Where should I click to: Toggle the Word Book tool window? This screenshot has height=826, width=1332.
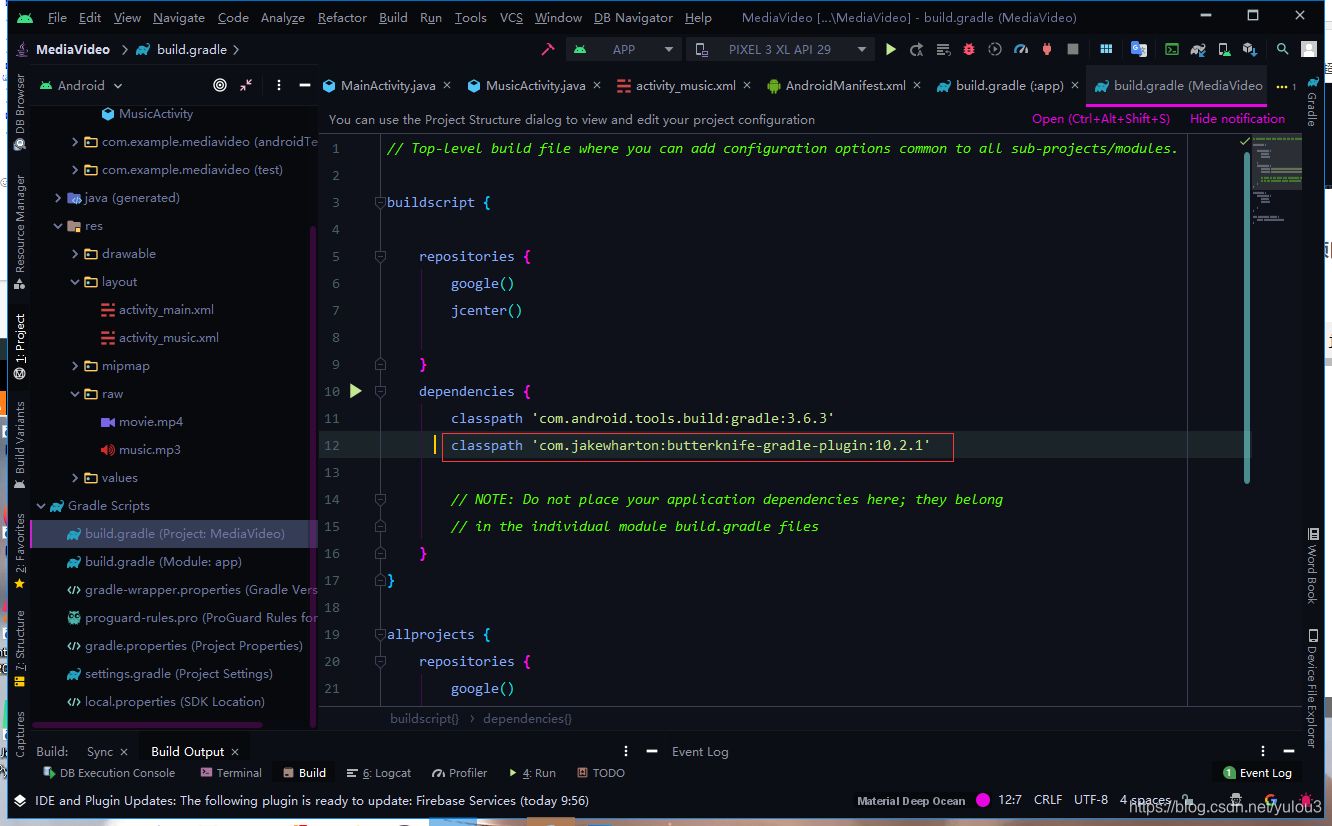point(1311,566)
